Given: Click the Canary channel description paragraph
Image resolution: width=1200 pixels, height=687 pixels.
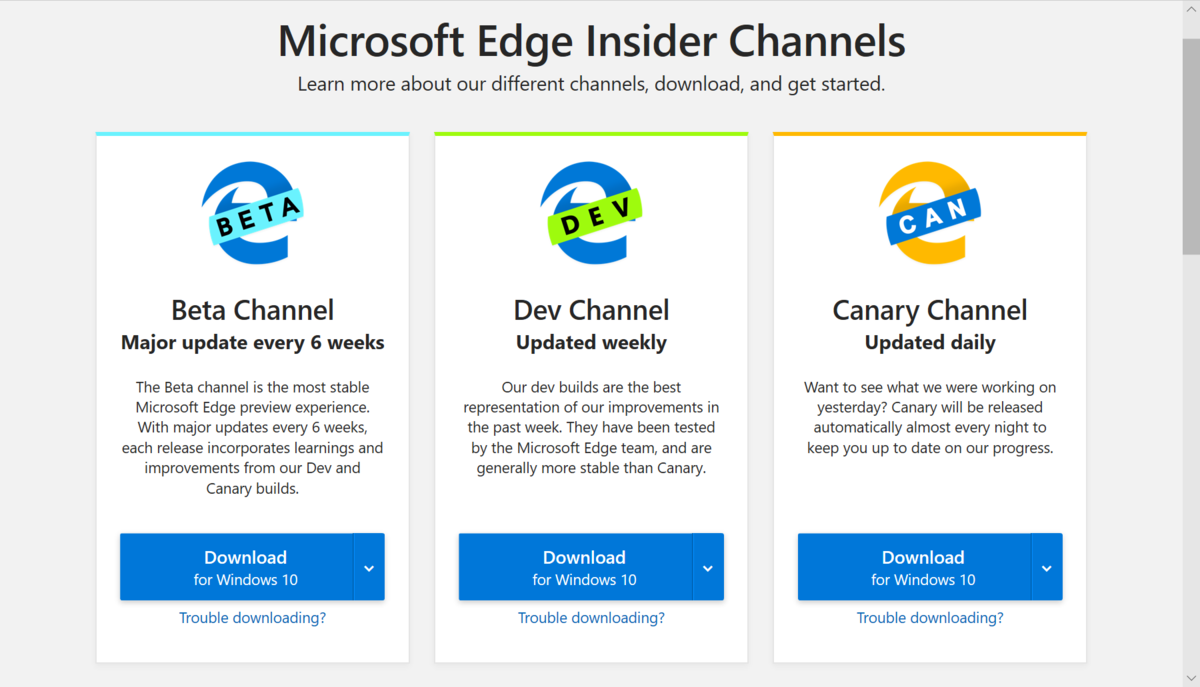Looking at the screenshot, I should (x=930, y=417).
